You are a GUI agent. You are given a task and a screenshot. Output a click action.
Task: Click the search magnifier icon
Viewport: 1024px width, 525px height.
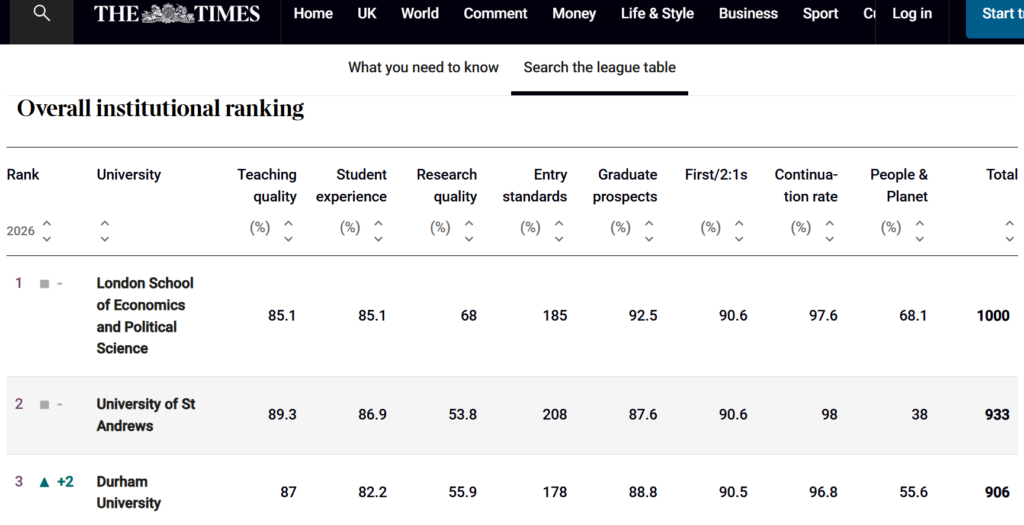41,14
